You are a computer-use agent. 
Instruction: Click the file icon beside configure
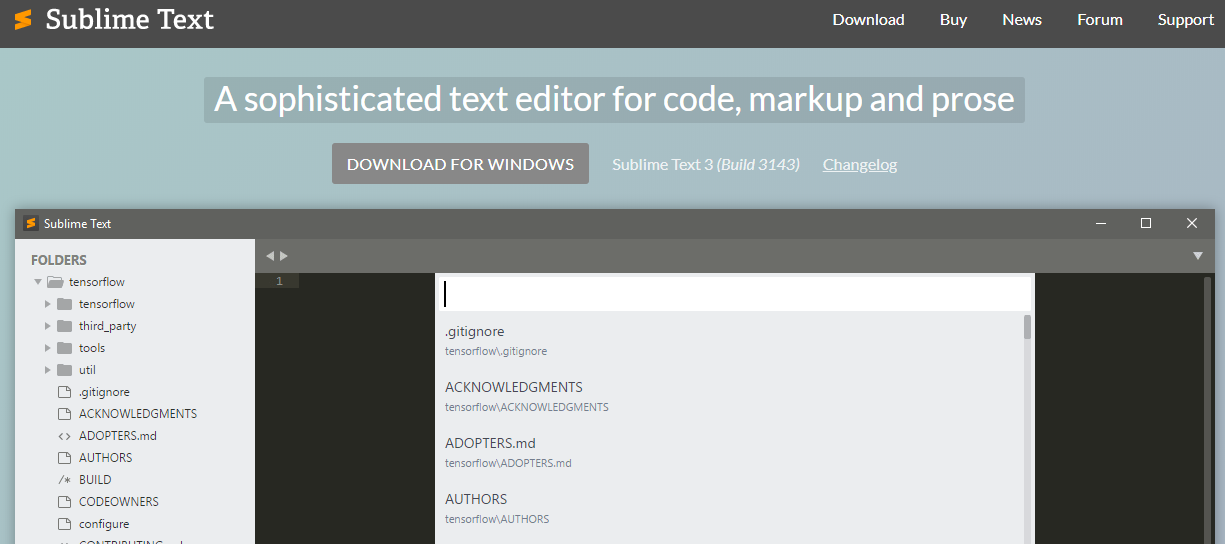pos(64,524)
